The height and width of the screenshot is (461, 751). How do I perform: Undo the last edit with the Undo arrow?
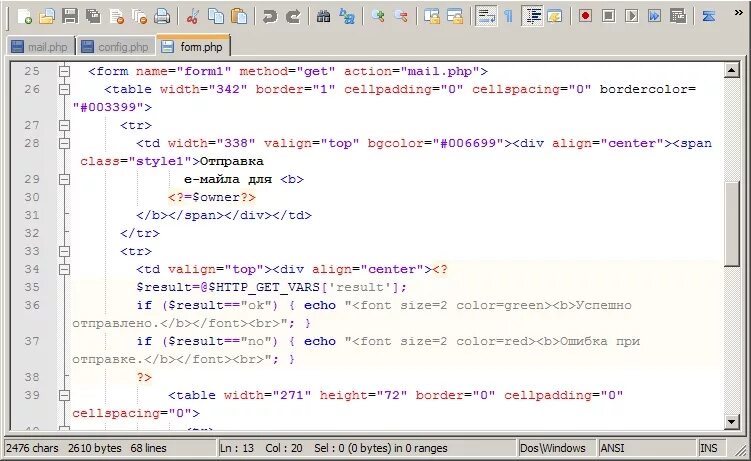270,17
